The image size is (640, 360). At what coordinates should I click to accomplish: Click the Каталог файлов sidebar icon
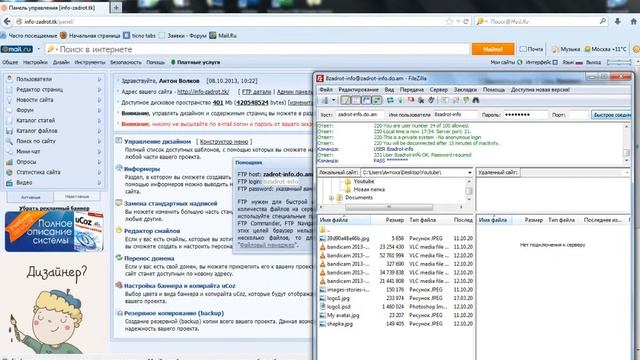(x=9, y=131)
